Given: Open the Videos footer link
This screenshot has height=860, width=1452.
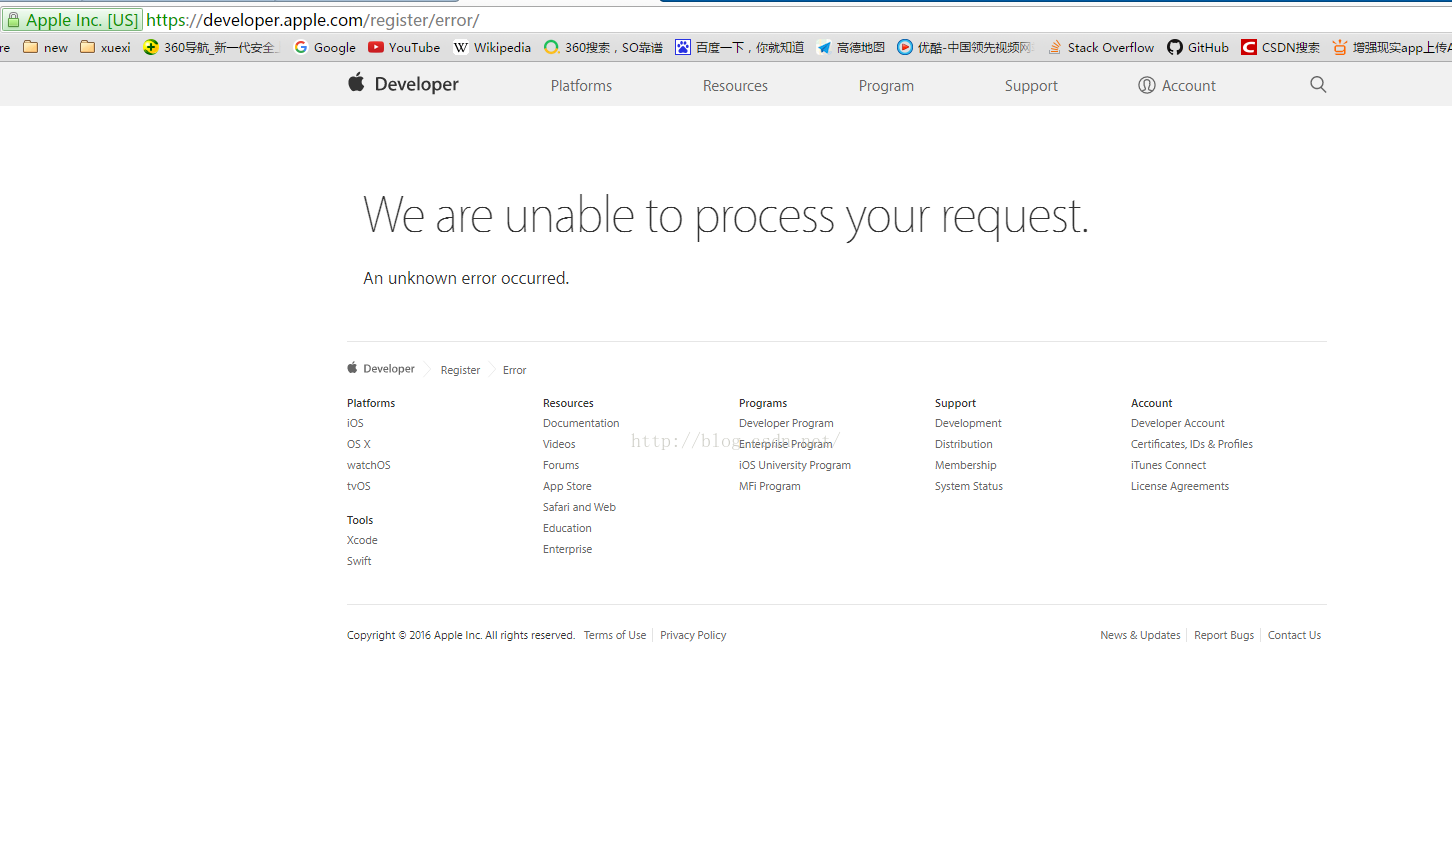Looking at the screenshot, I should pos(559,444).
